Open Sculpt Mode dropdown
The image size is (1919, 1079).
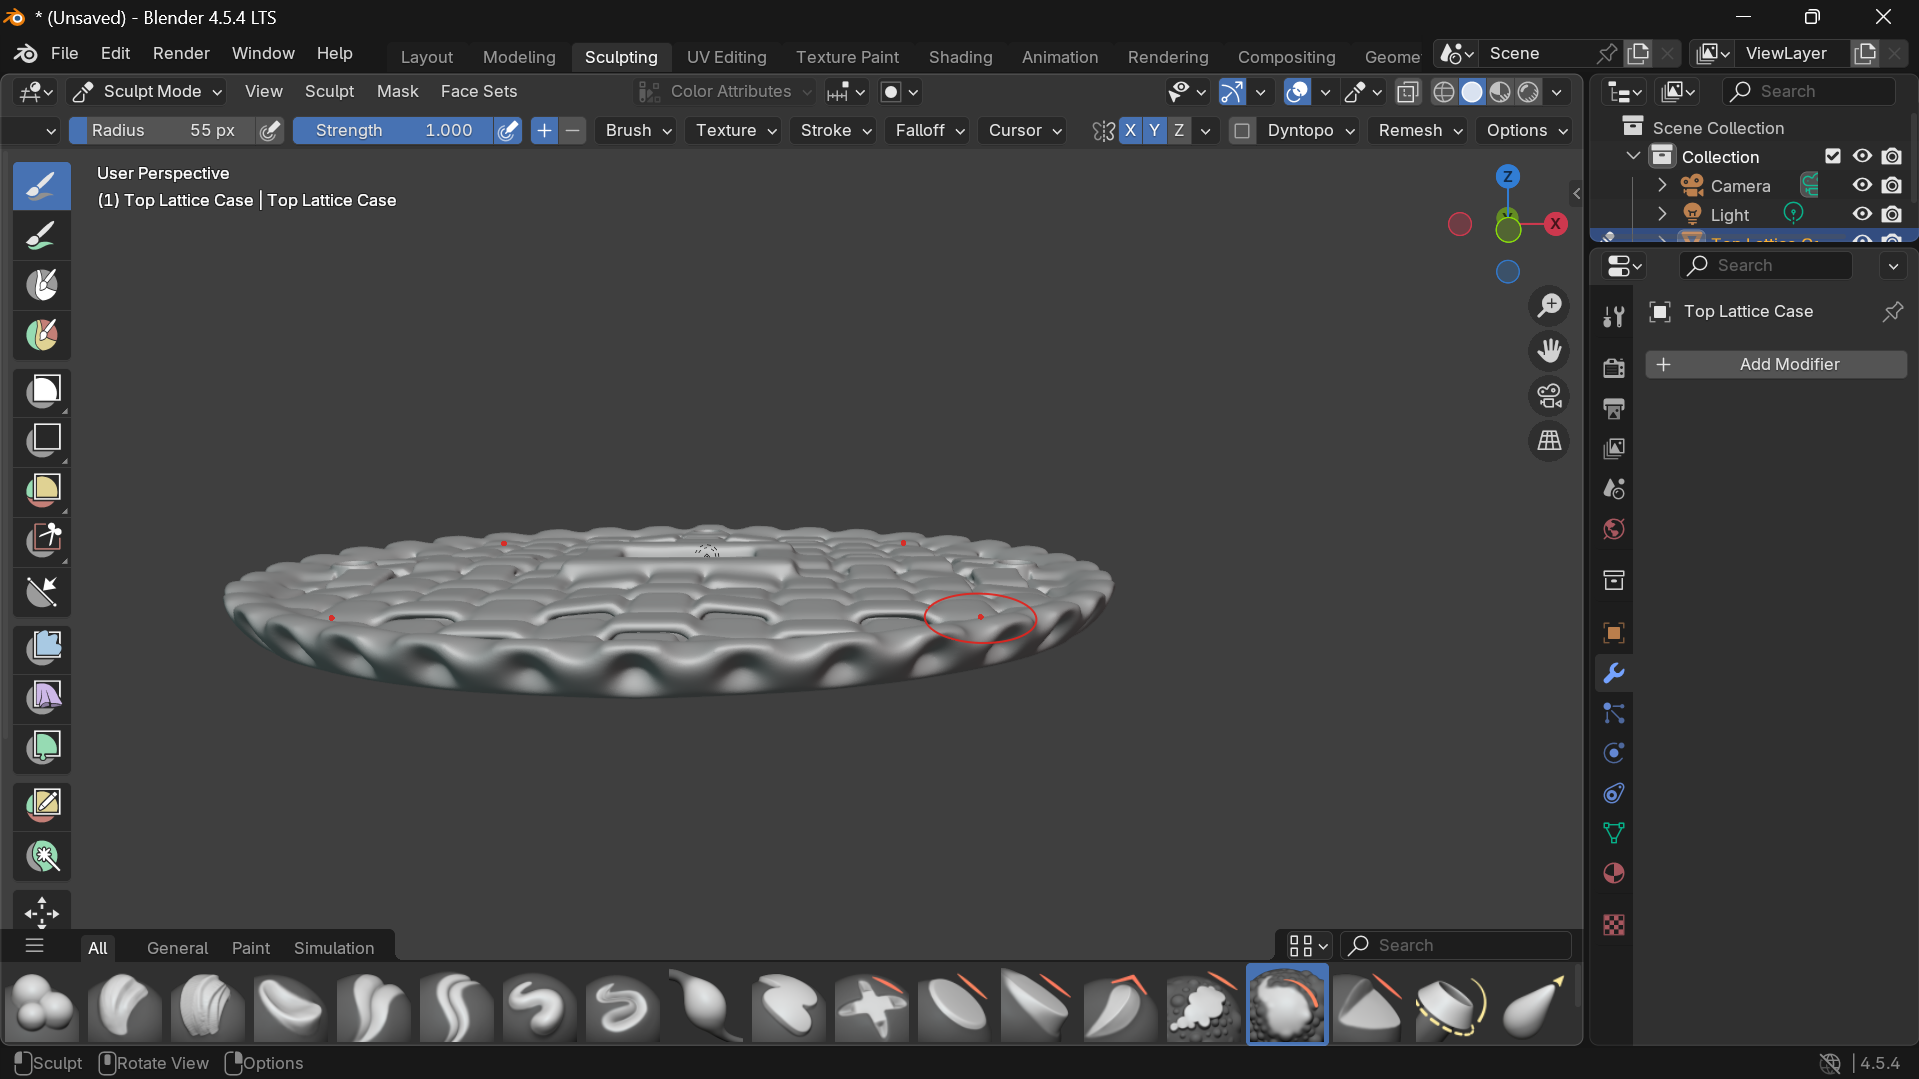click(147, 92)
